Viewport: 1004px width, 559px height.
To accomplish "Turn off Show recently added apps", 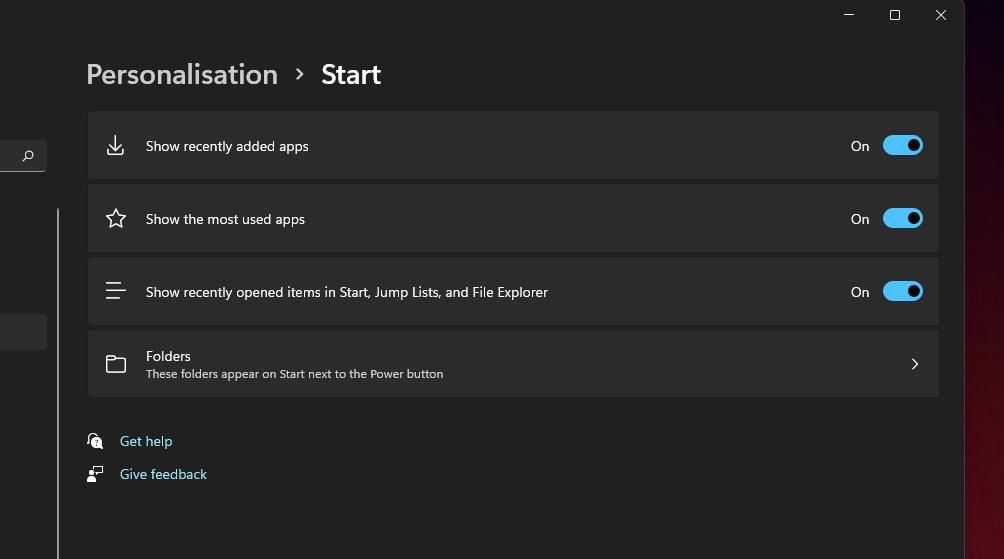I will [x=902, y=146].
